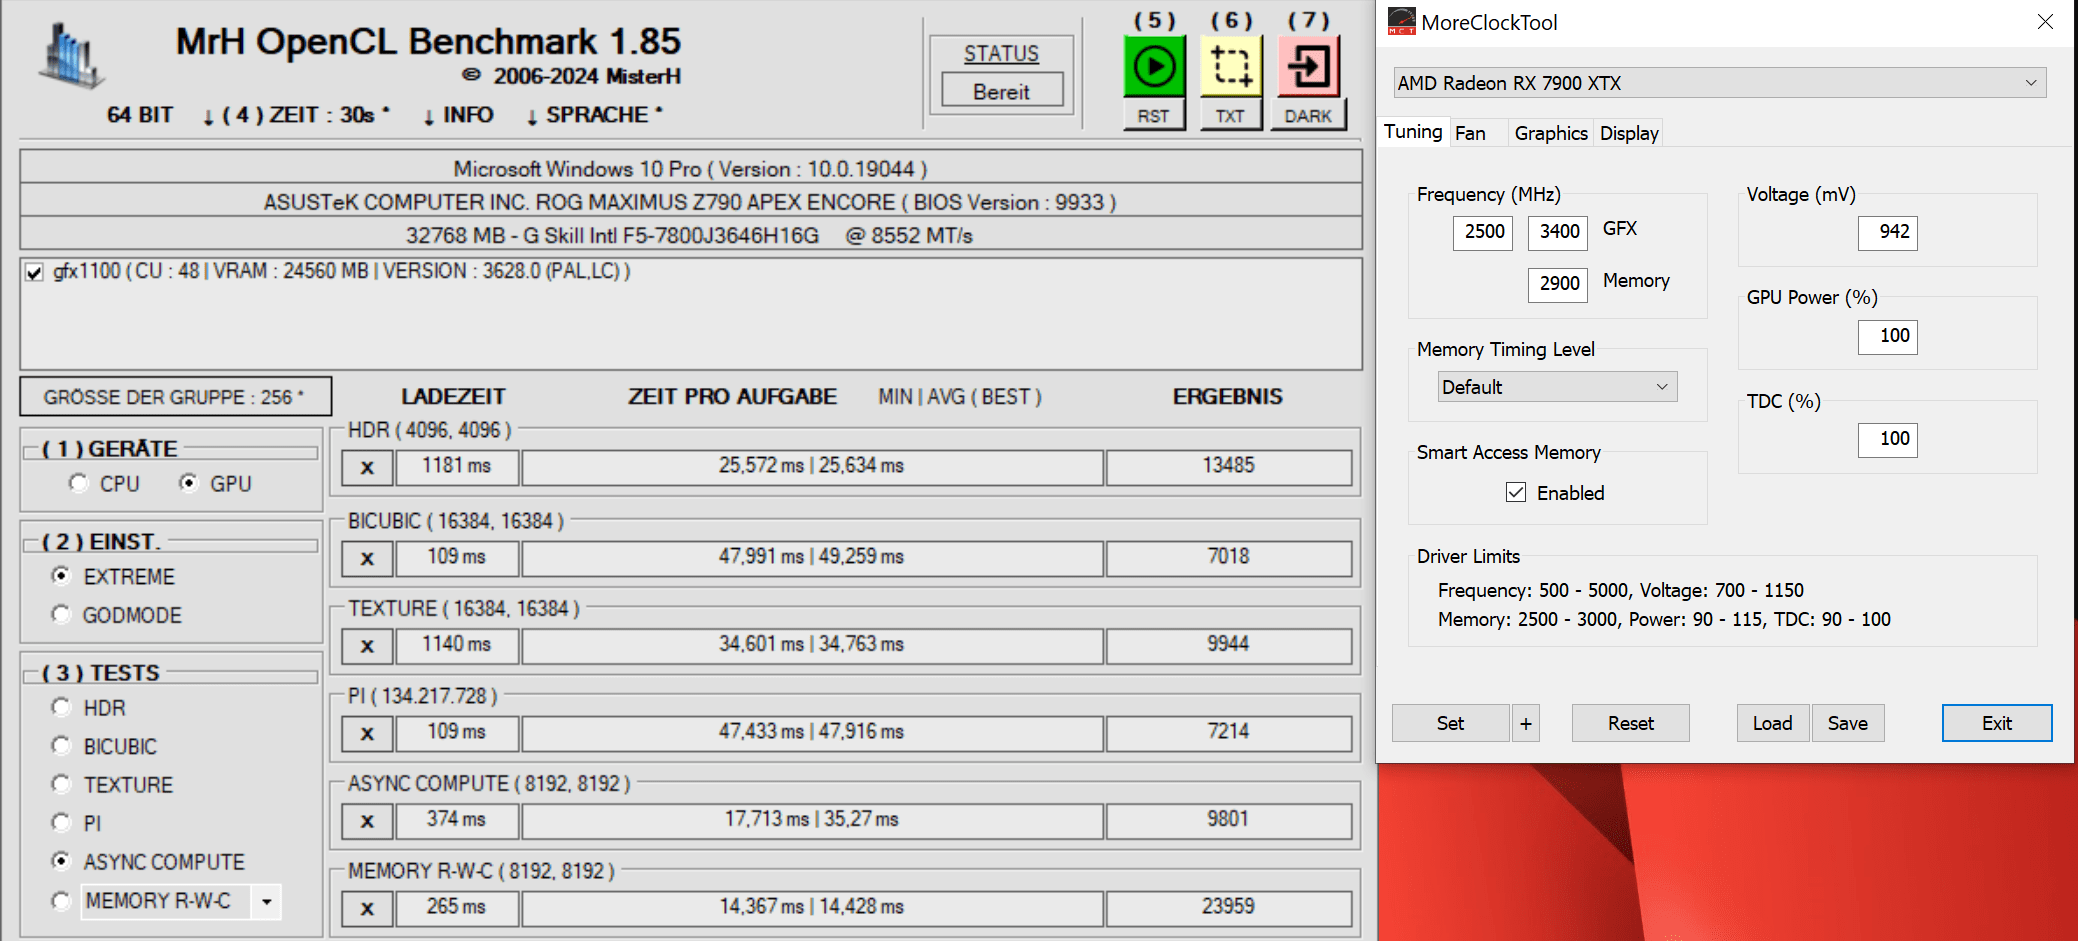Switch to Display tab
Viewport: 2078px width, 941px height.
(1629, 133)
